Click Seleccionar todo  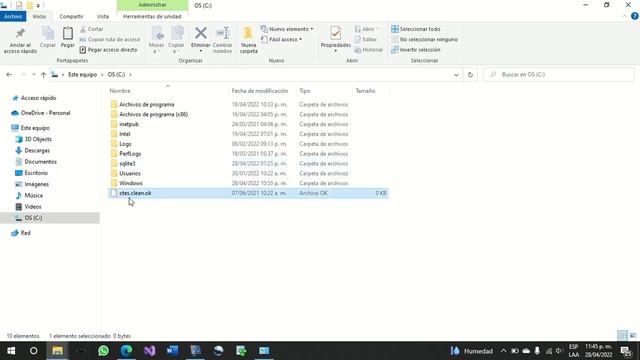pyautogui.click(x=416, y=29)
